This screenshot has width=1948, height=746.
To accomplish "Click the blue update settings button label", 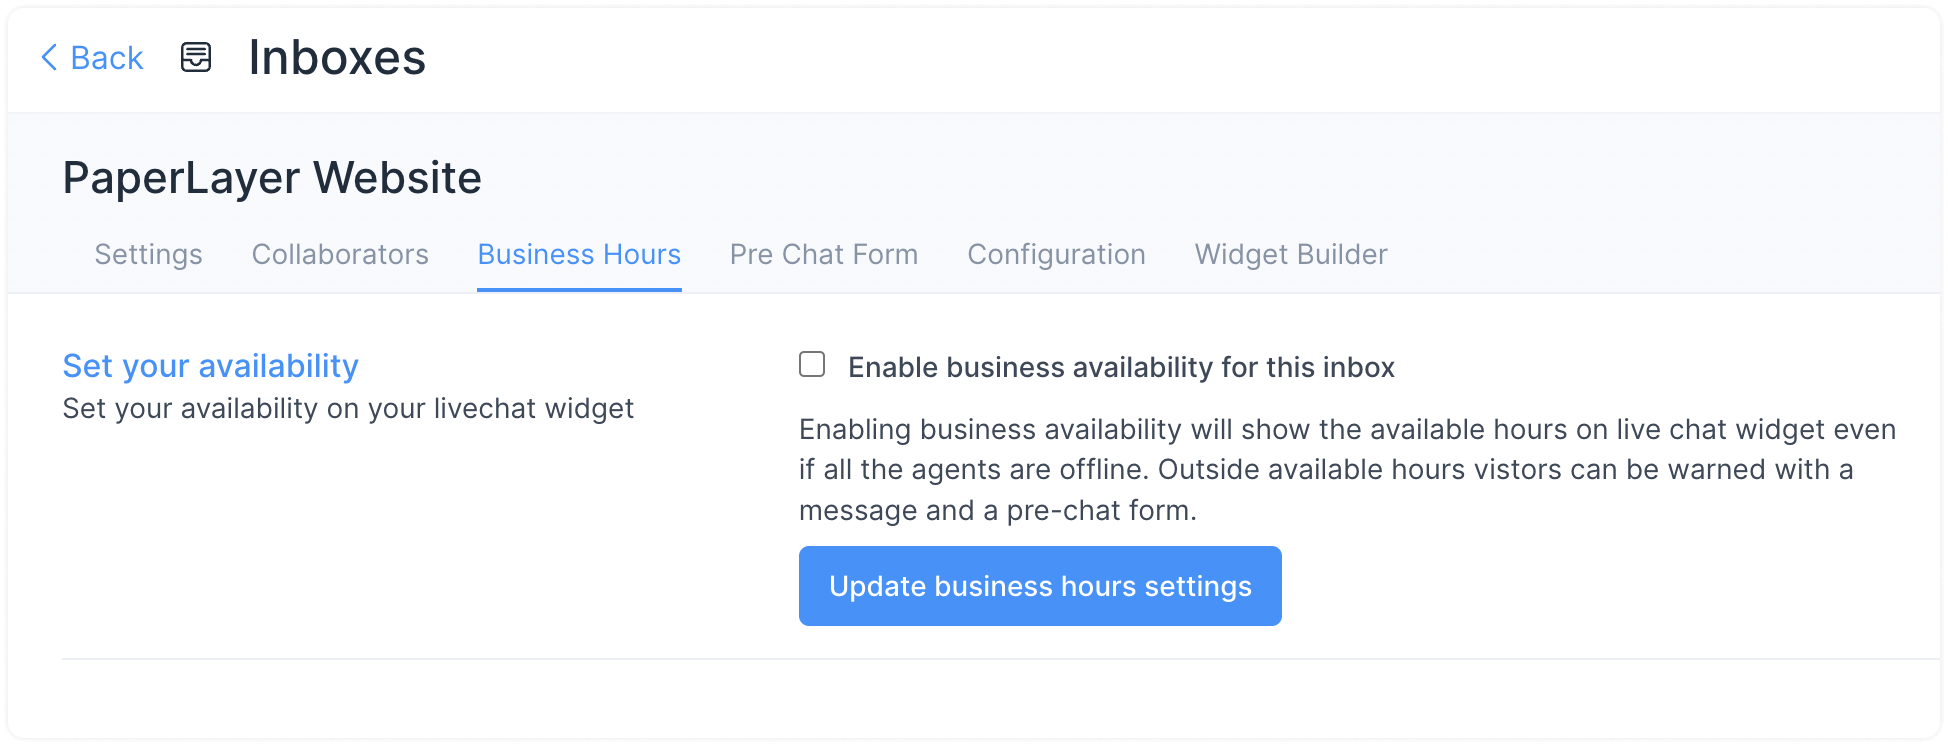I will [x=1039, y=586].
